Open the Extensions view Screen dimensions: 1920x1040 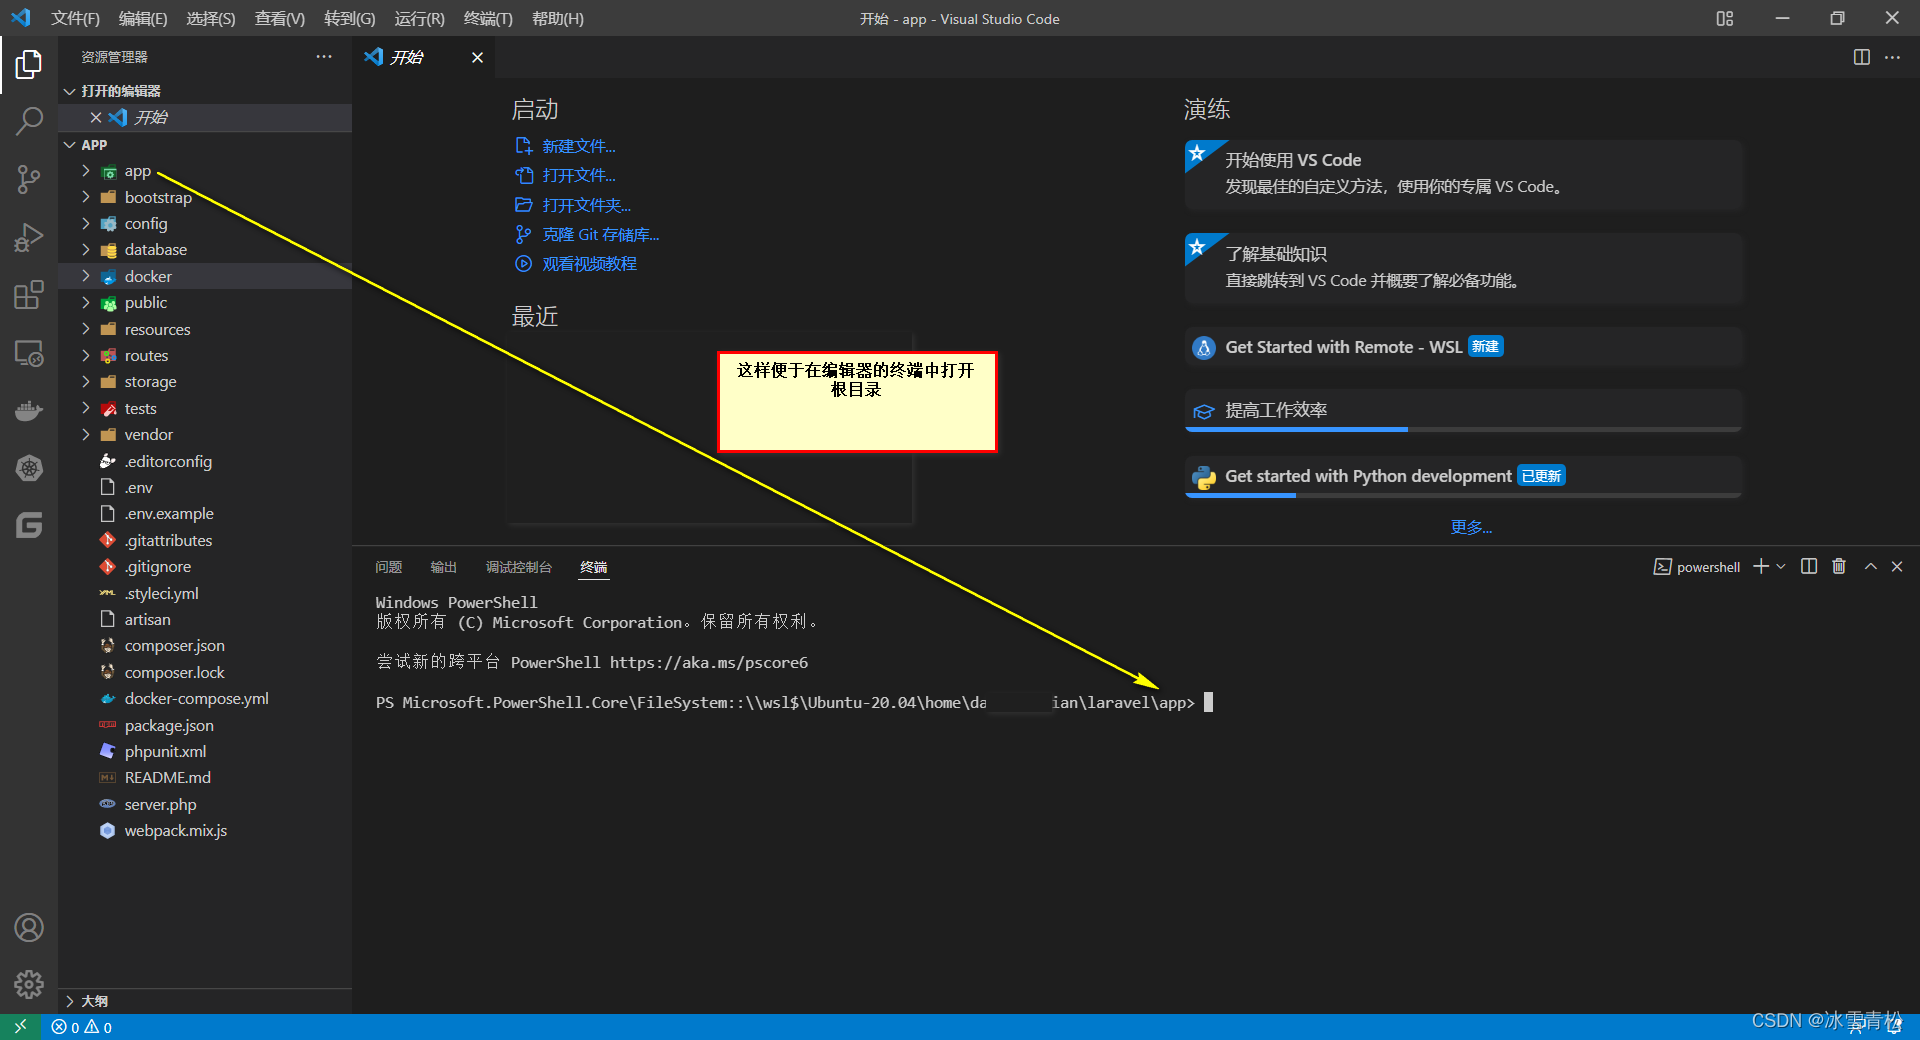[29, 295]
